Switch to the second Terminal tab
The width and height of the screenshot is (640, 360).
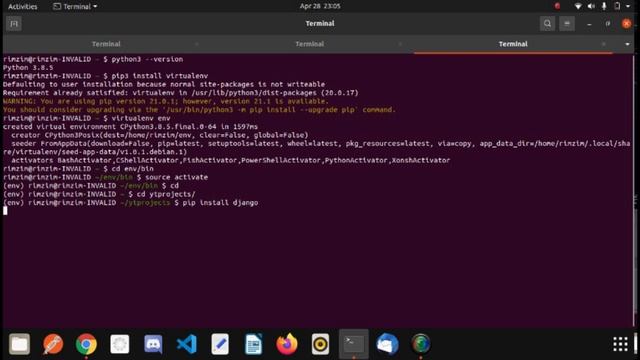(x=309, y=44)
